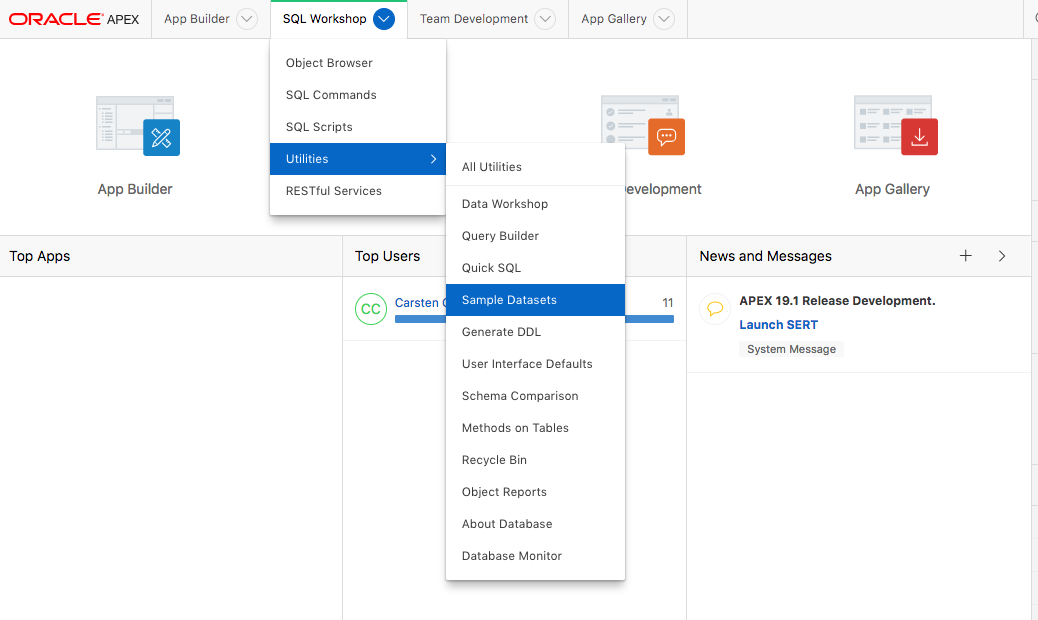Expand the App Gallery dropdown arrow
This screenshot has width=1038, height=620.
click(x=663, y=19)
